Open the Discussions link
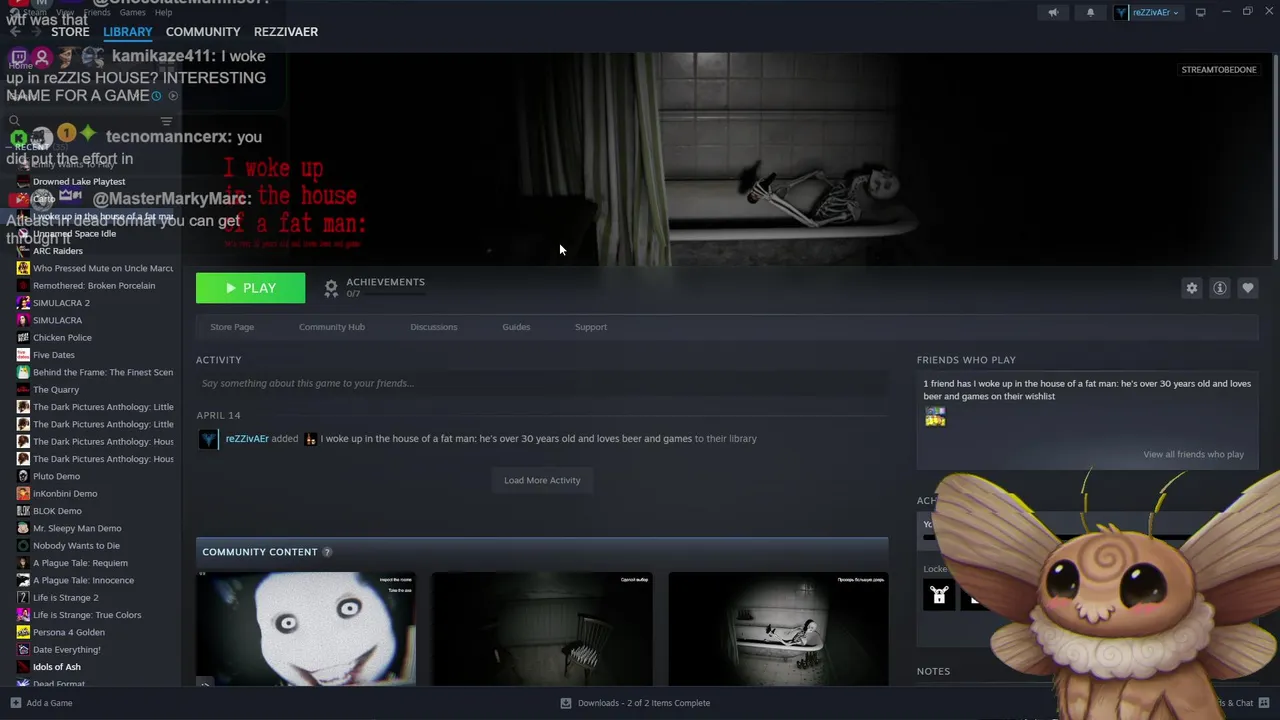 pos(434,327)
